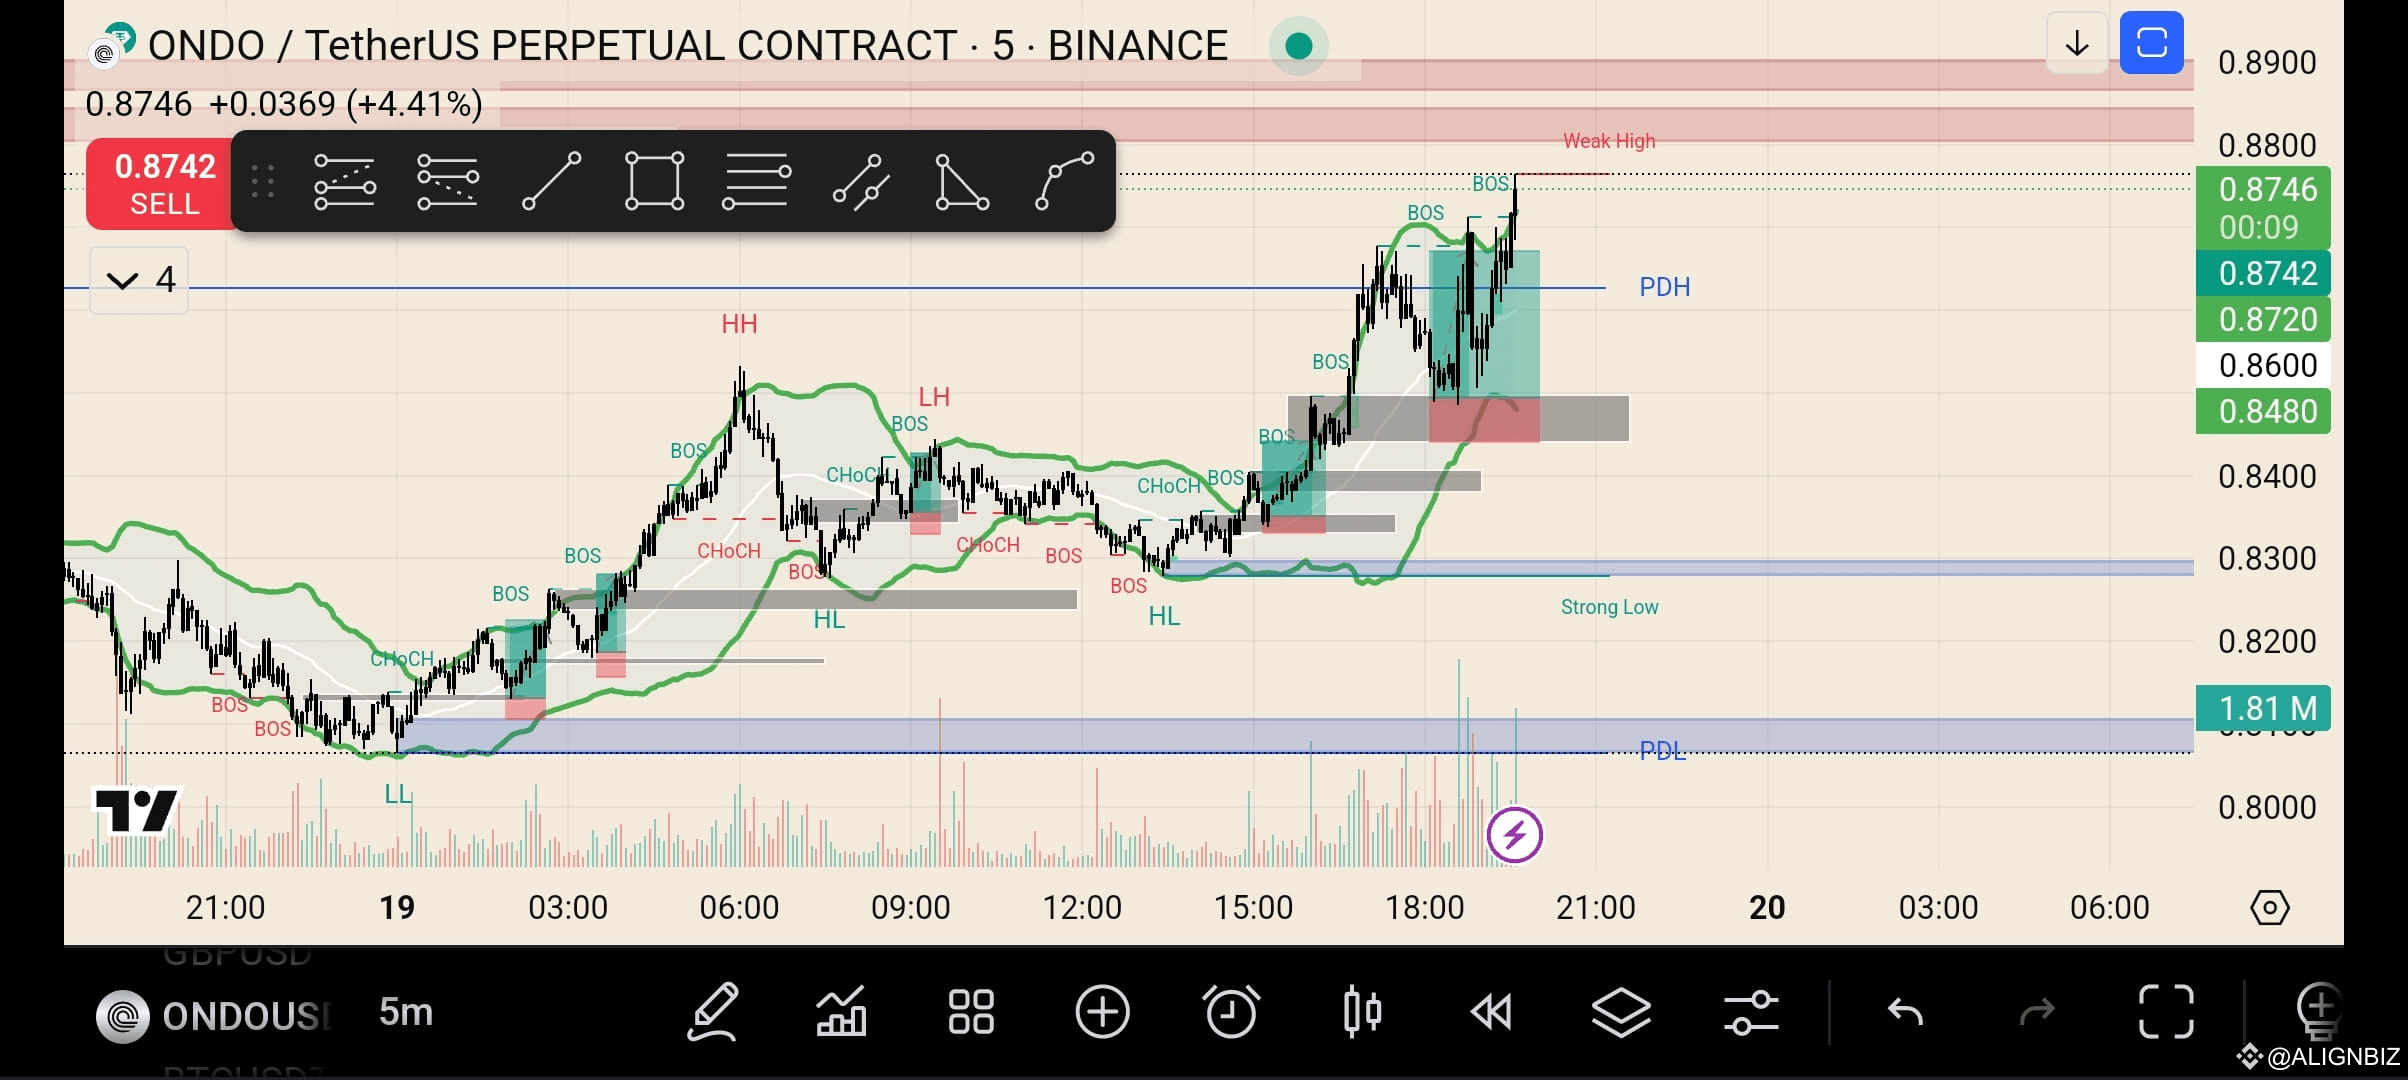The width and height of the screenshot is (2408, 1080).
Task: Tap the green market status dot
Action: 1298,46
